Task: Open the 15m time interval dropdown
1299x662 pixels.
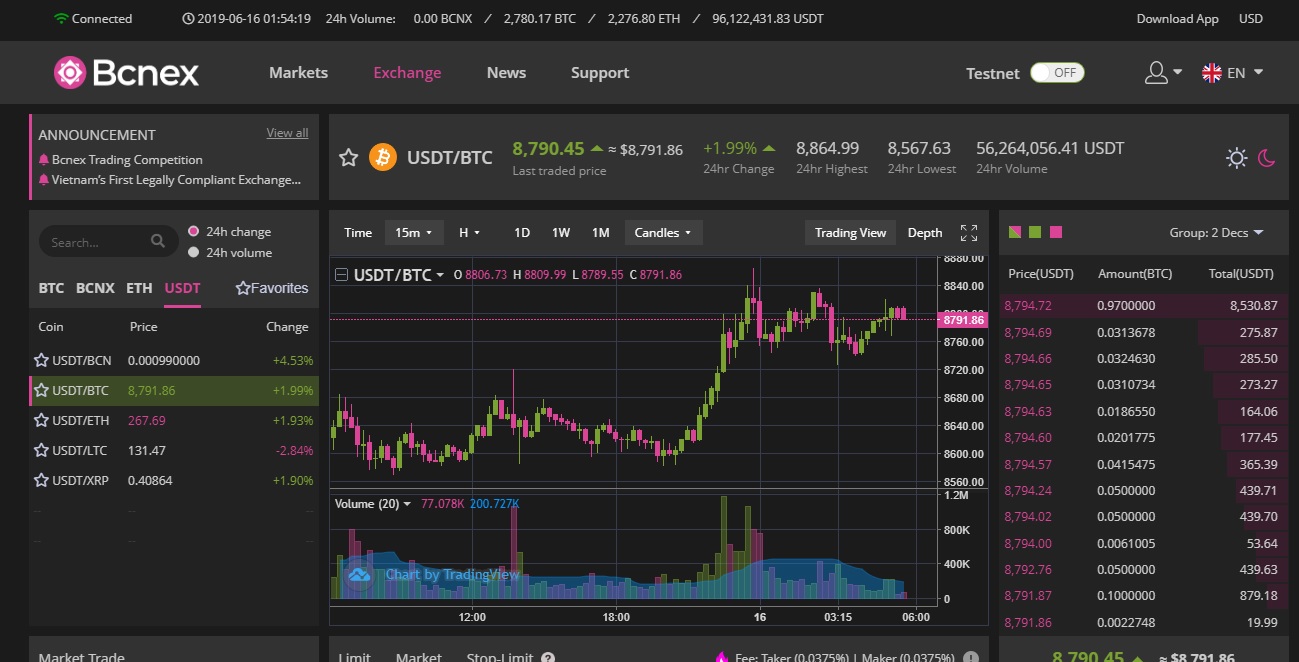Action: point(413,232)
